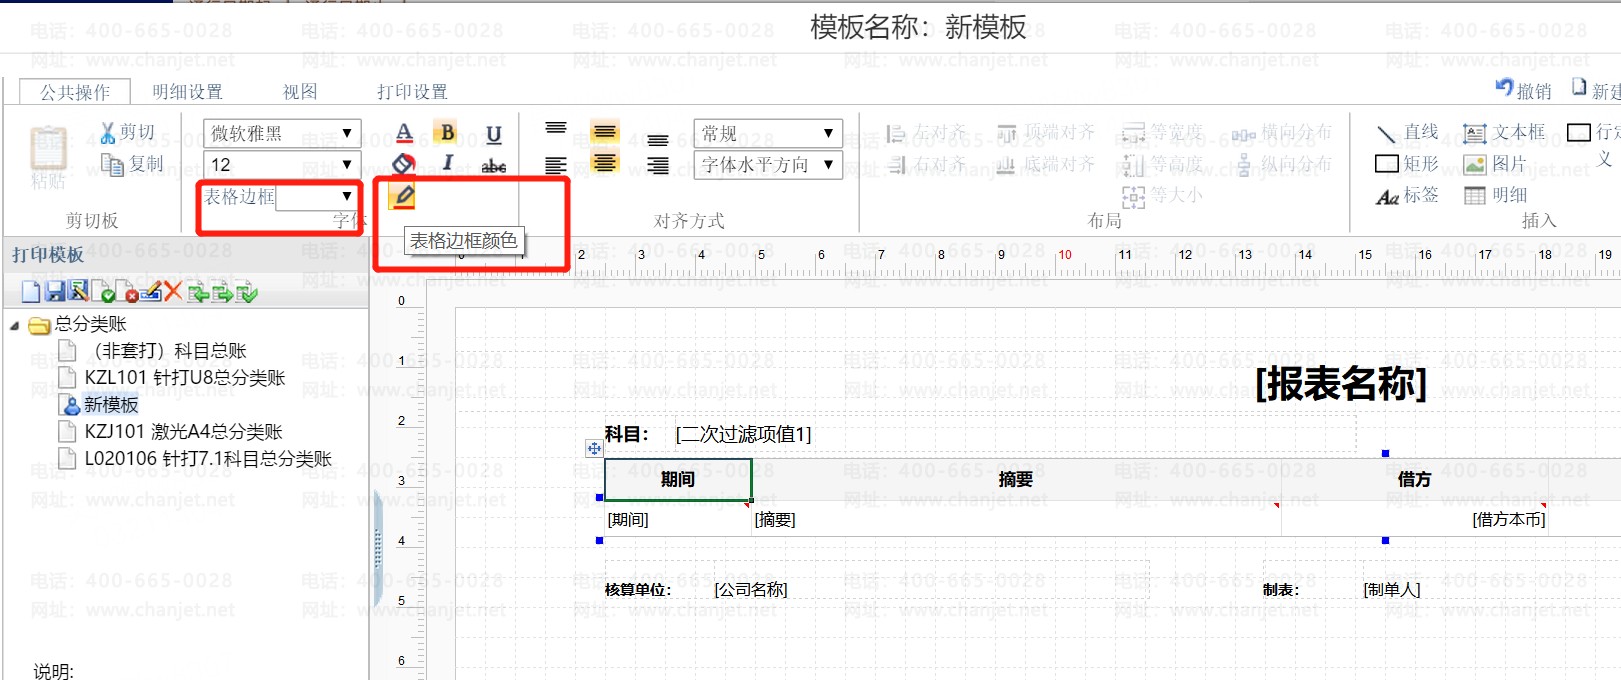Toggle italic I formatting

click(x=447, y=162)
